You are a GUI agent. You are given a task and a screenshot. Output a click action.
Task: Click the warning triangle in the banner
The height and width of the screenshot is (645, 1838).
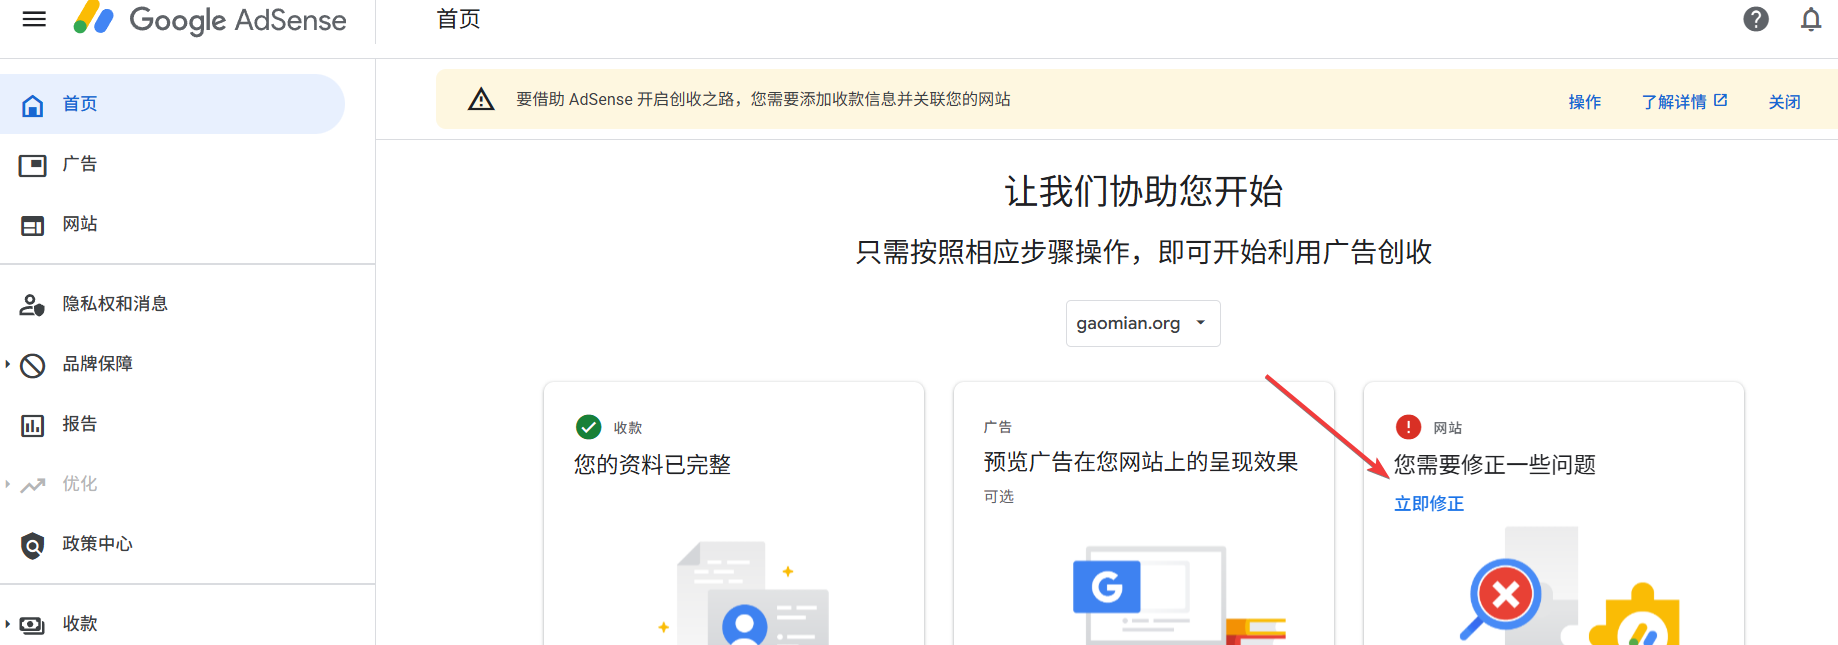click(481, 99)
